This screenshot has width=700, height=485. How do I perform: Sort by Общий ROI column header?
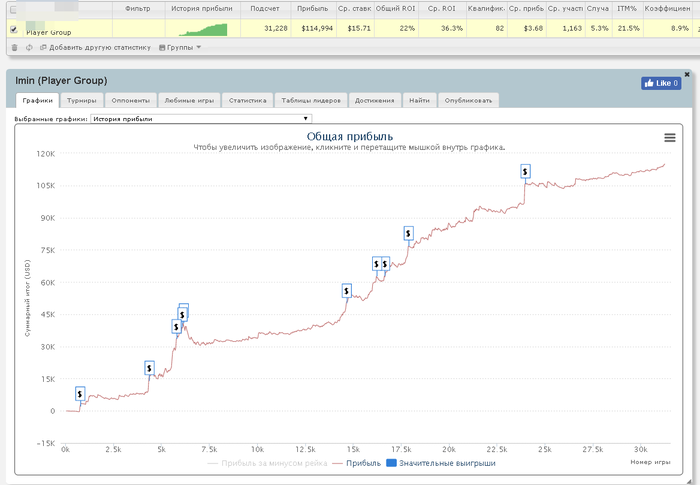396,8
